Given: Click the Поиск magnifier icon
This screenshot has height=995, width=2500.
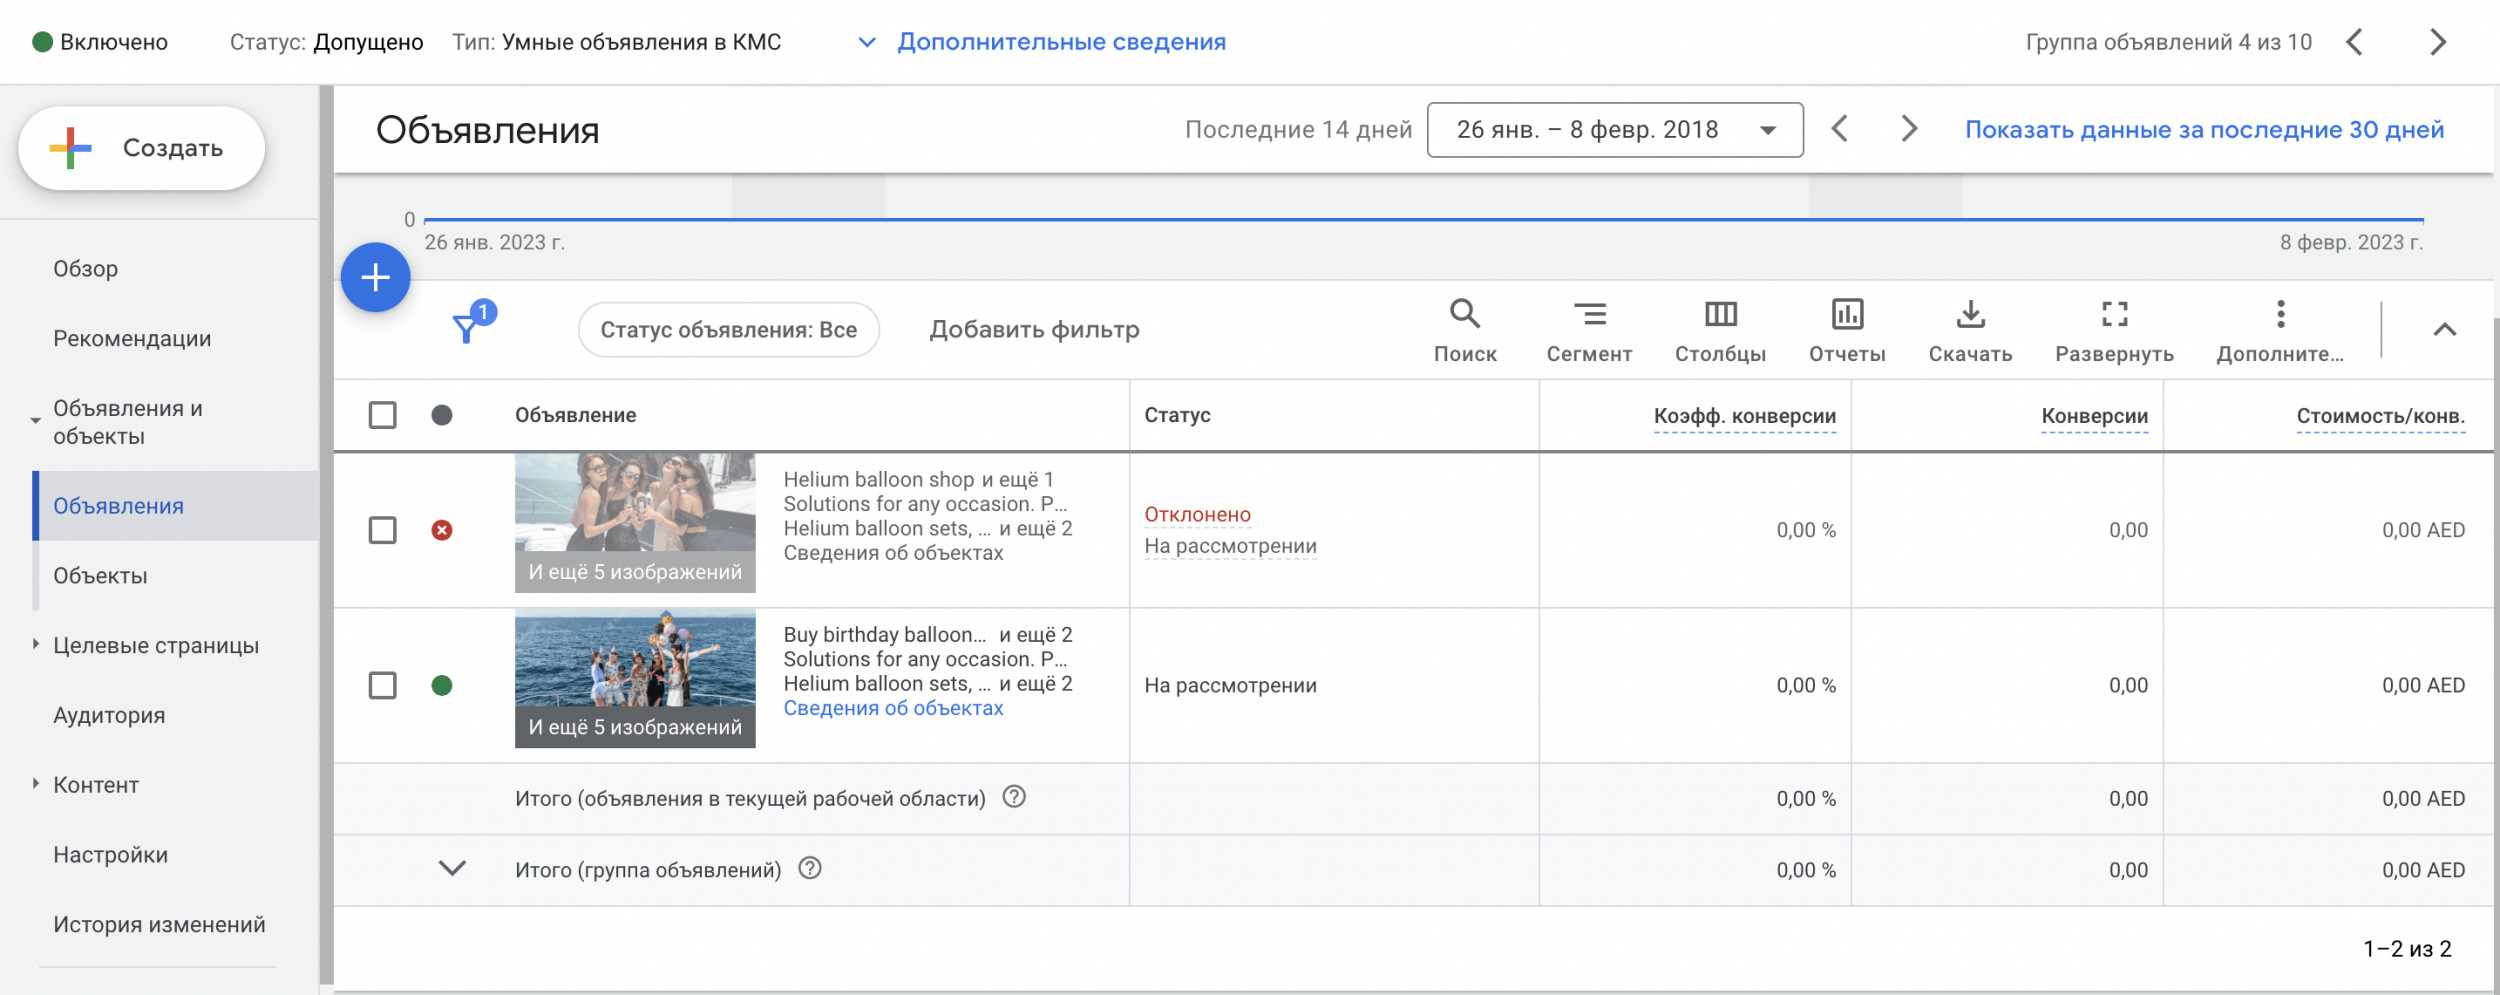Looking at the screenshot, I should 1464,315.
